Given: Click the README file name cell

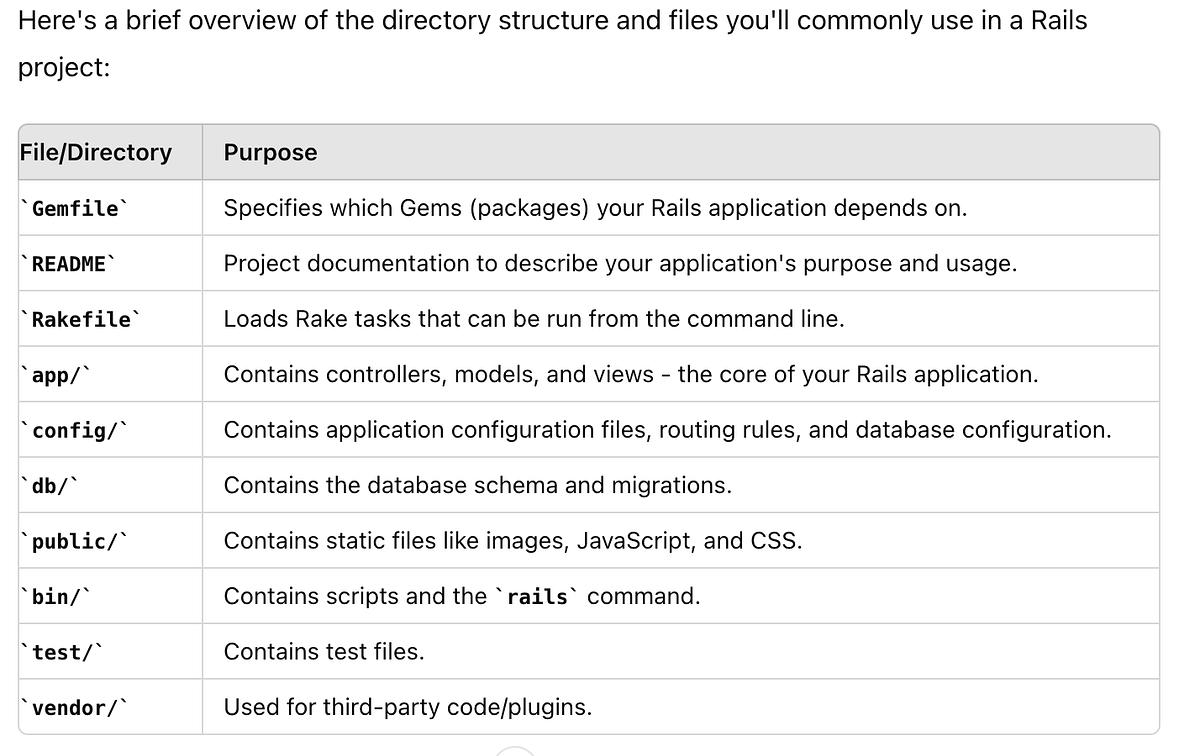Looking at the screenshot, I should click(68, 264).
